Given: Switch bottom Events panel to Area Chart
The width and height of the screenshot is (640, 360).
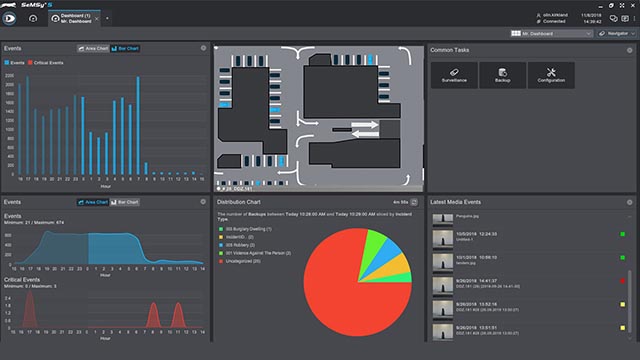Looking at the screenshot, I should tap(93, 202).
